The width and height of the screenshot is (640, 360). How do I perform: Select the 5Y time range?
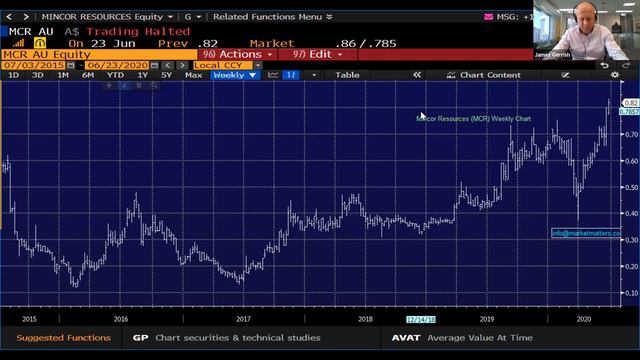tap(167, 75)
